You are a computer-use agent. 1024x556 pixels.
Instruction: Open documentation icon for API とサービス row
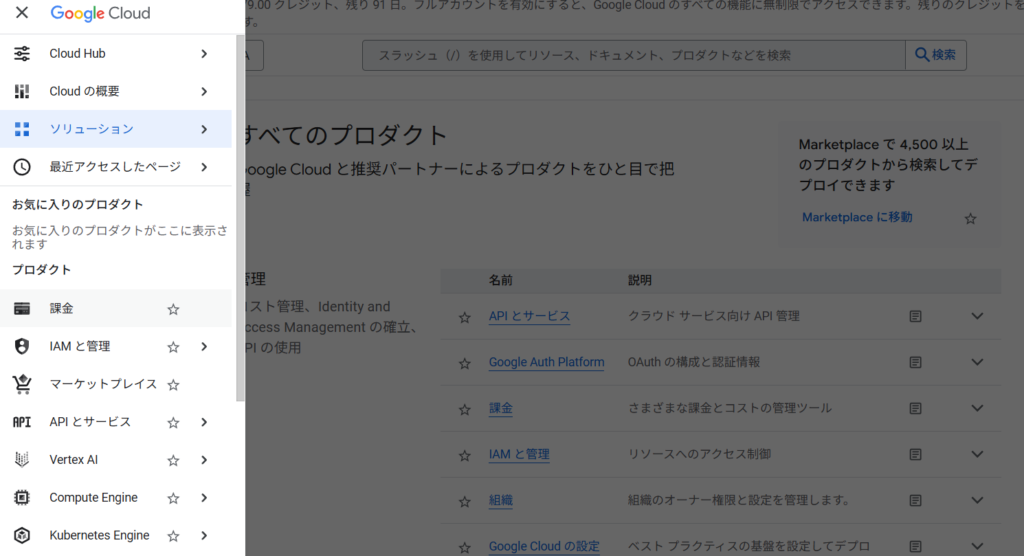[915, 316]
